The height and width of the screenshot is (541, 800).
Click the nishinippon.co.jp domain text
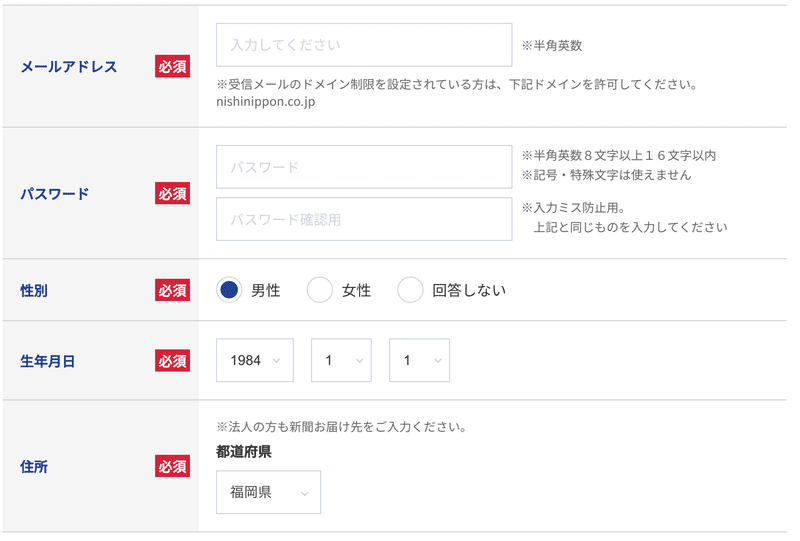point(265,102)
